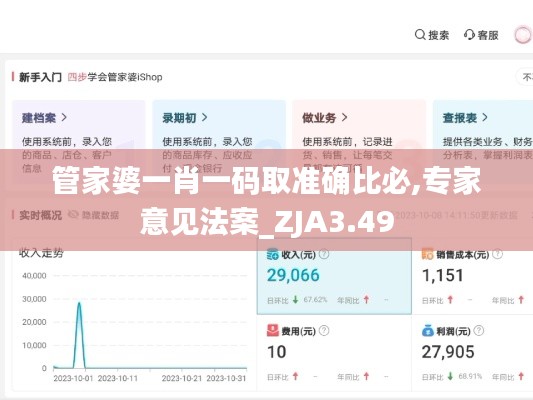This screenshot has height=400, width=533.
Task: Open the user avatar profile
Action: point(523,35)
